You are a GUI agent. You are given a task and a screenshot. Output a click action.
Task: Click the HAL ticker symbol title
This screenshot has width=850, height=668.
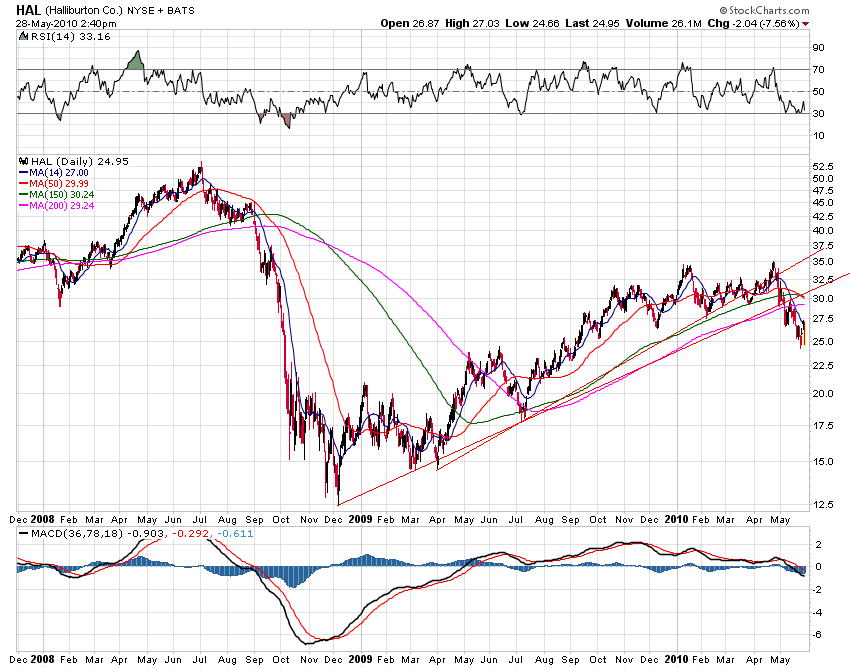coord(29,10)
